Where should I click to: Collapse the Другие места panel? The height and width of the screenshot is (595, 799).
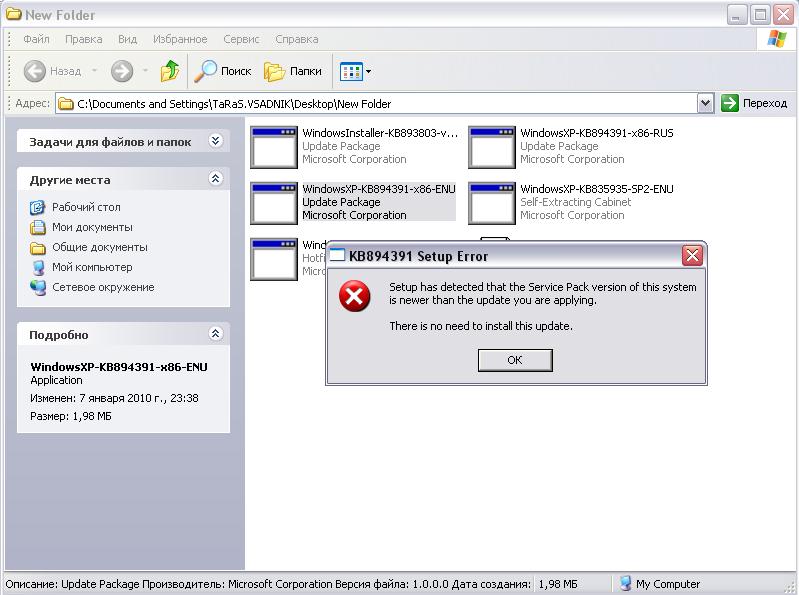(x=215, y=179)
